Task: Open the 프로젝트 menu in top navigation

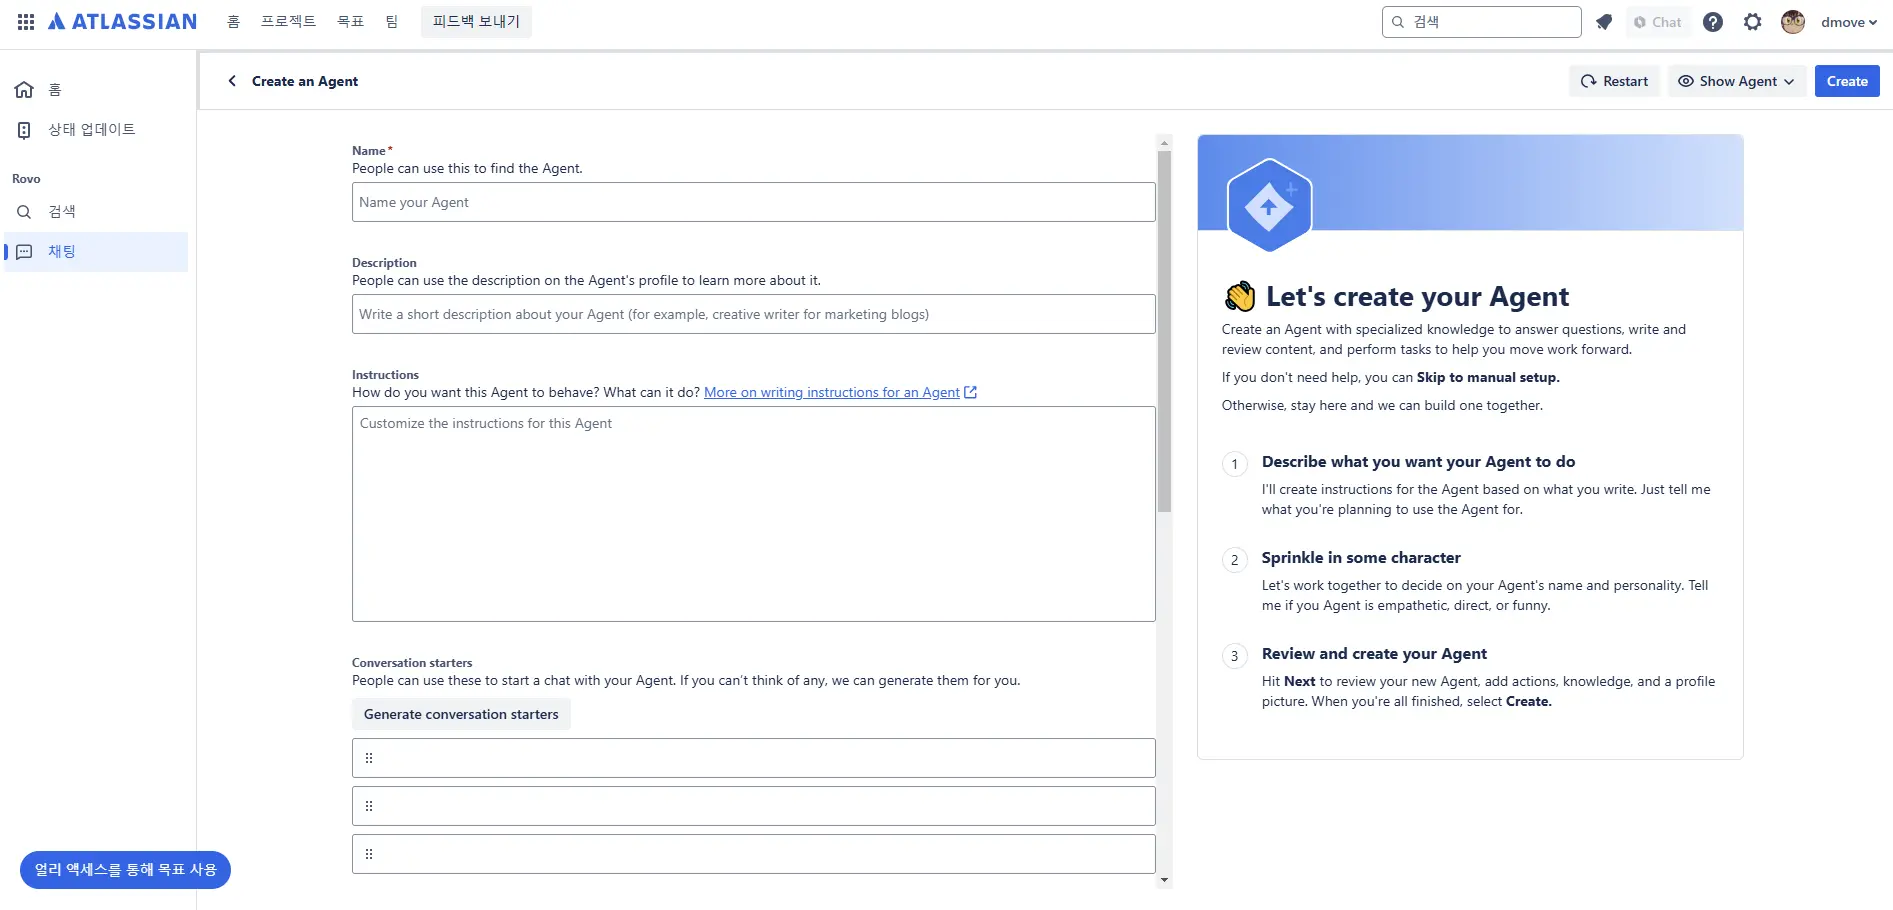Action: 288,21
